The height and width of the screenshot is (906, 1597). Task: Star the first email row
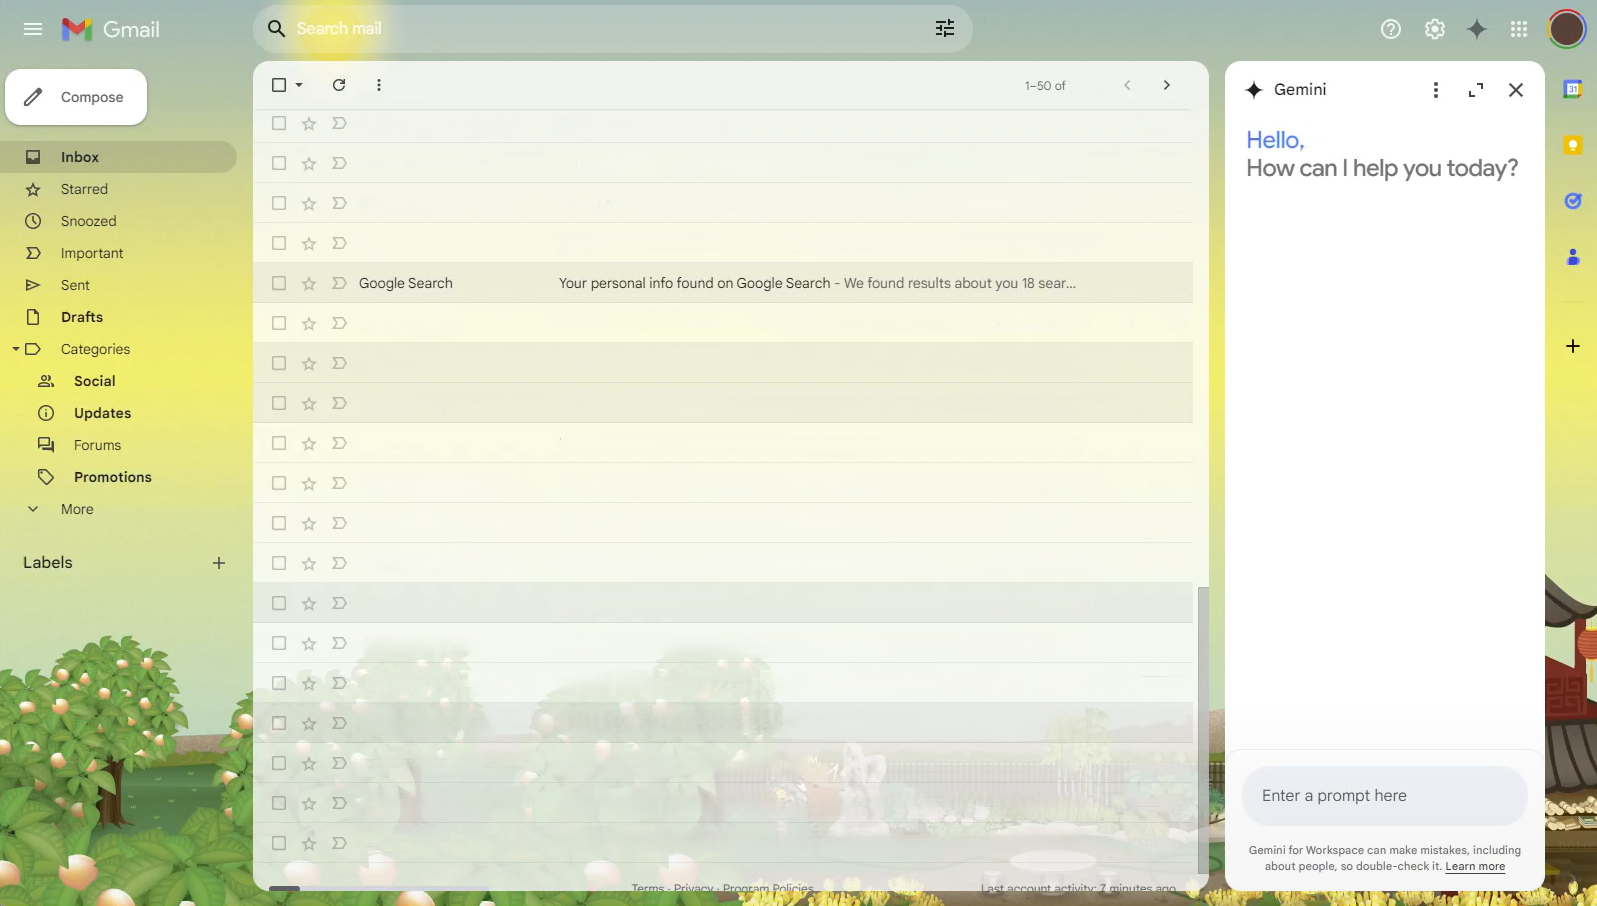[x=309, y=124]
